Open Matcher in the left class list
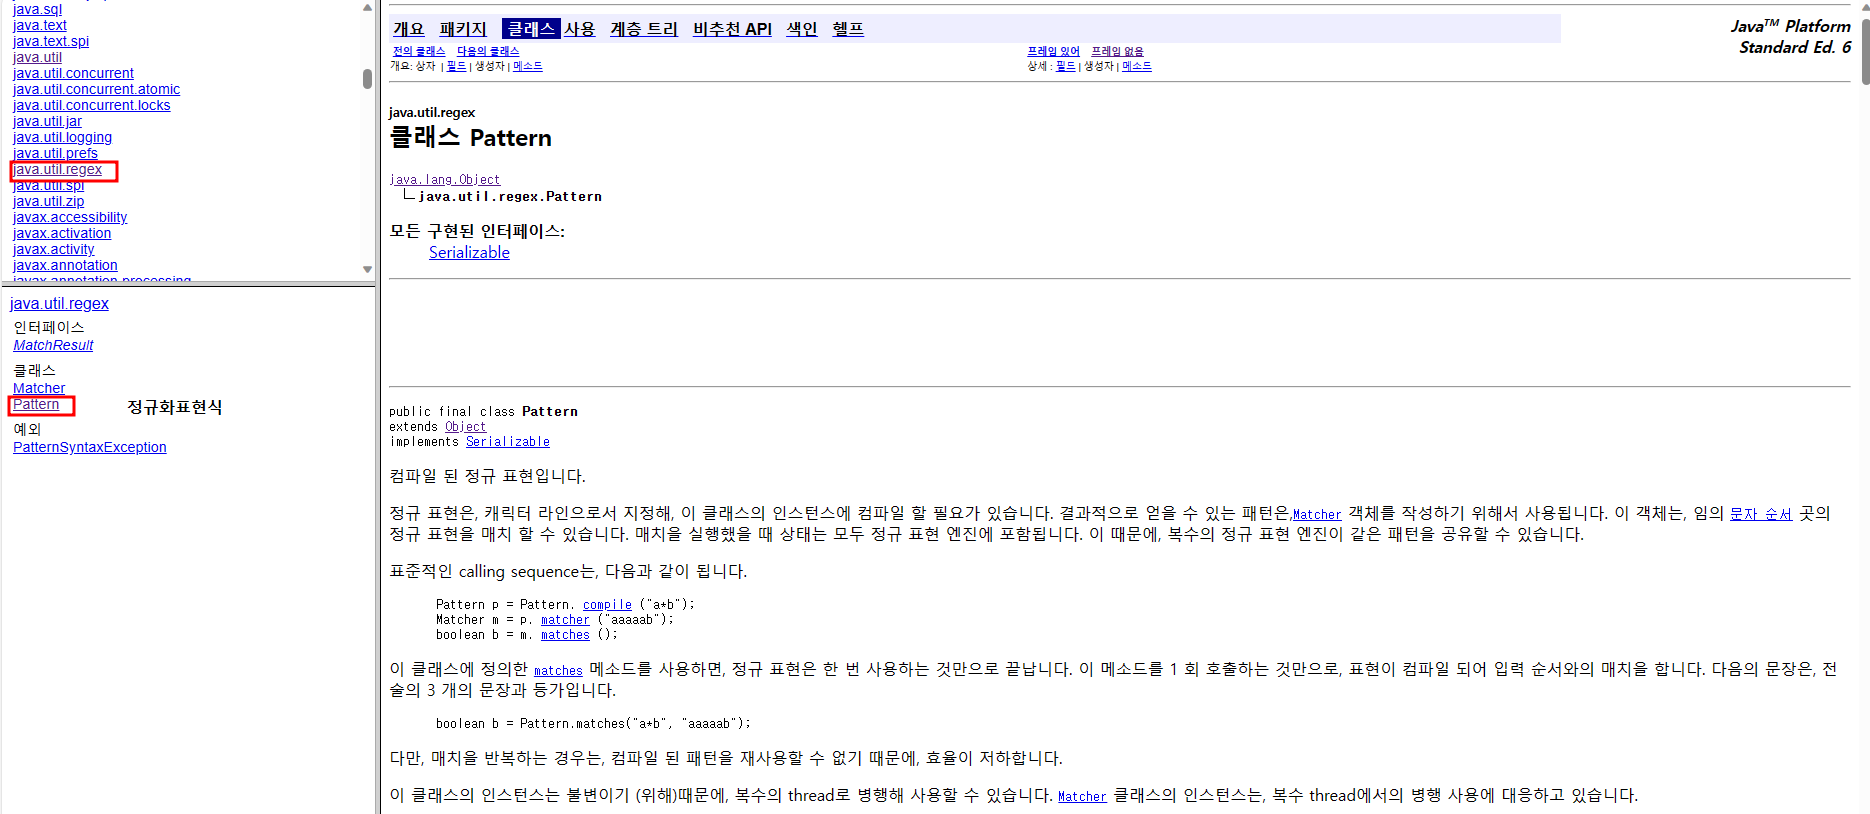 coord(39,388)
